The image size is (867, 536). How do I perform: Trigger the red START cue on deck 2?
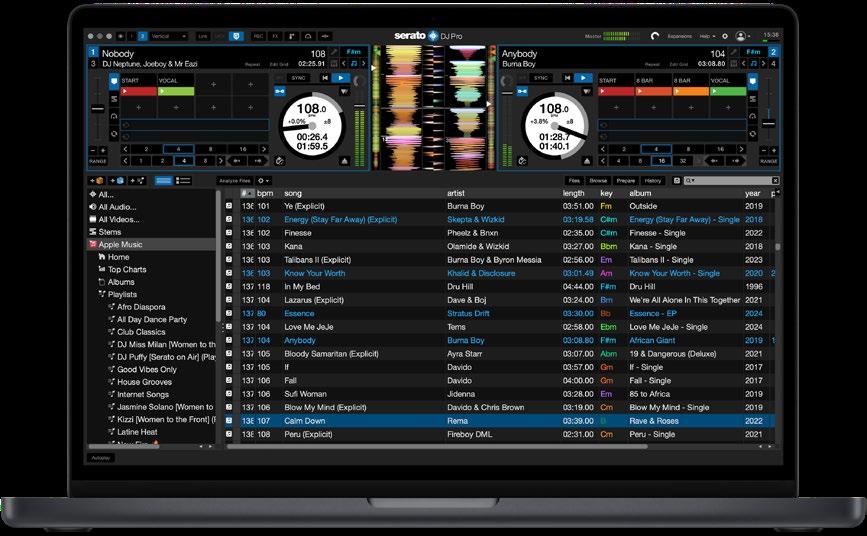616,91
